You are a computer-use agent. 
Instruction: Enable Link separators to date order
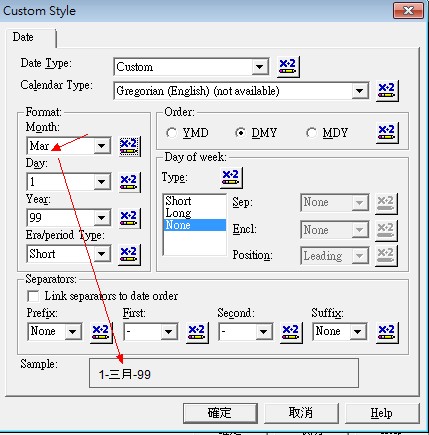point(33,296)
